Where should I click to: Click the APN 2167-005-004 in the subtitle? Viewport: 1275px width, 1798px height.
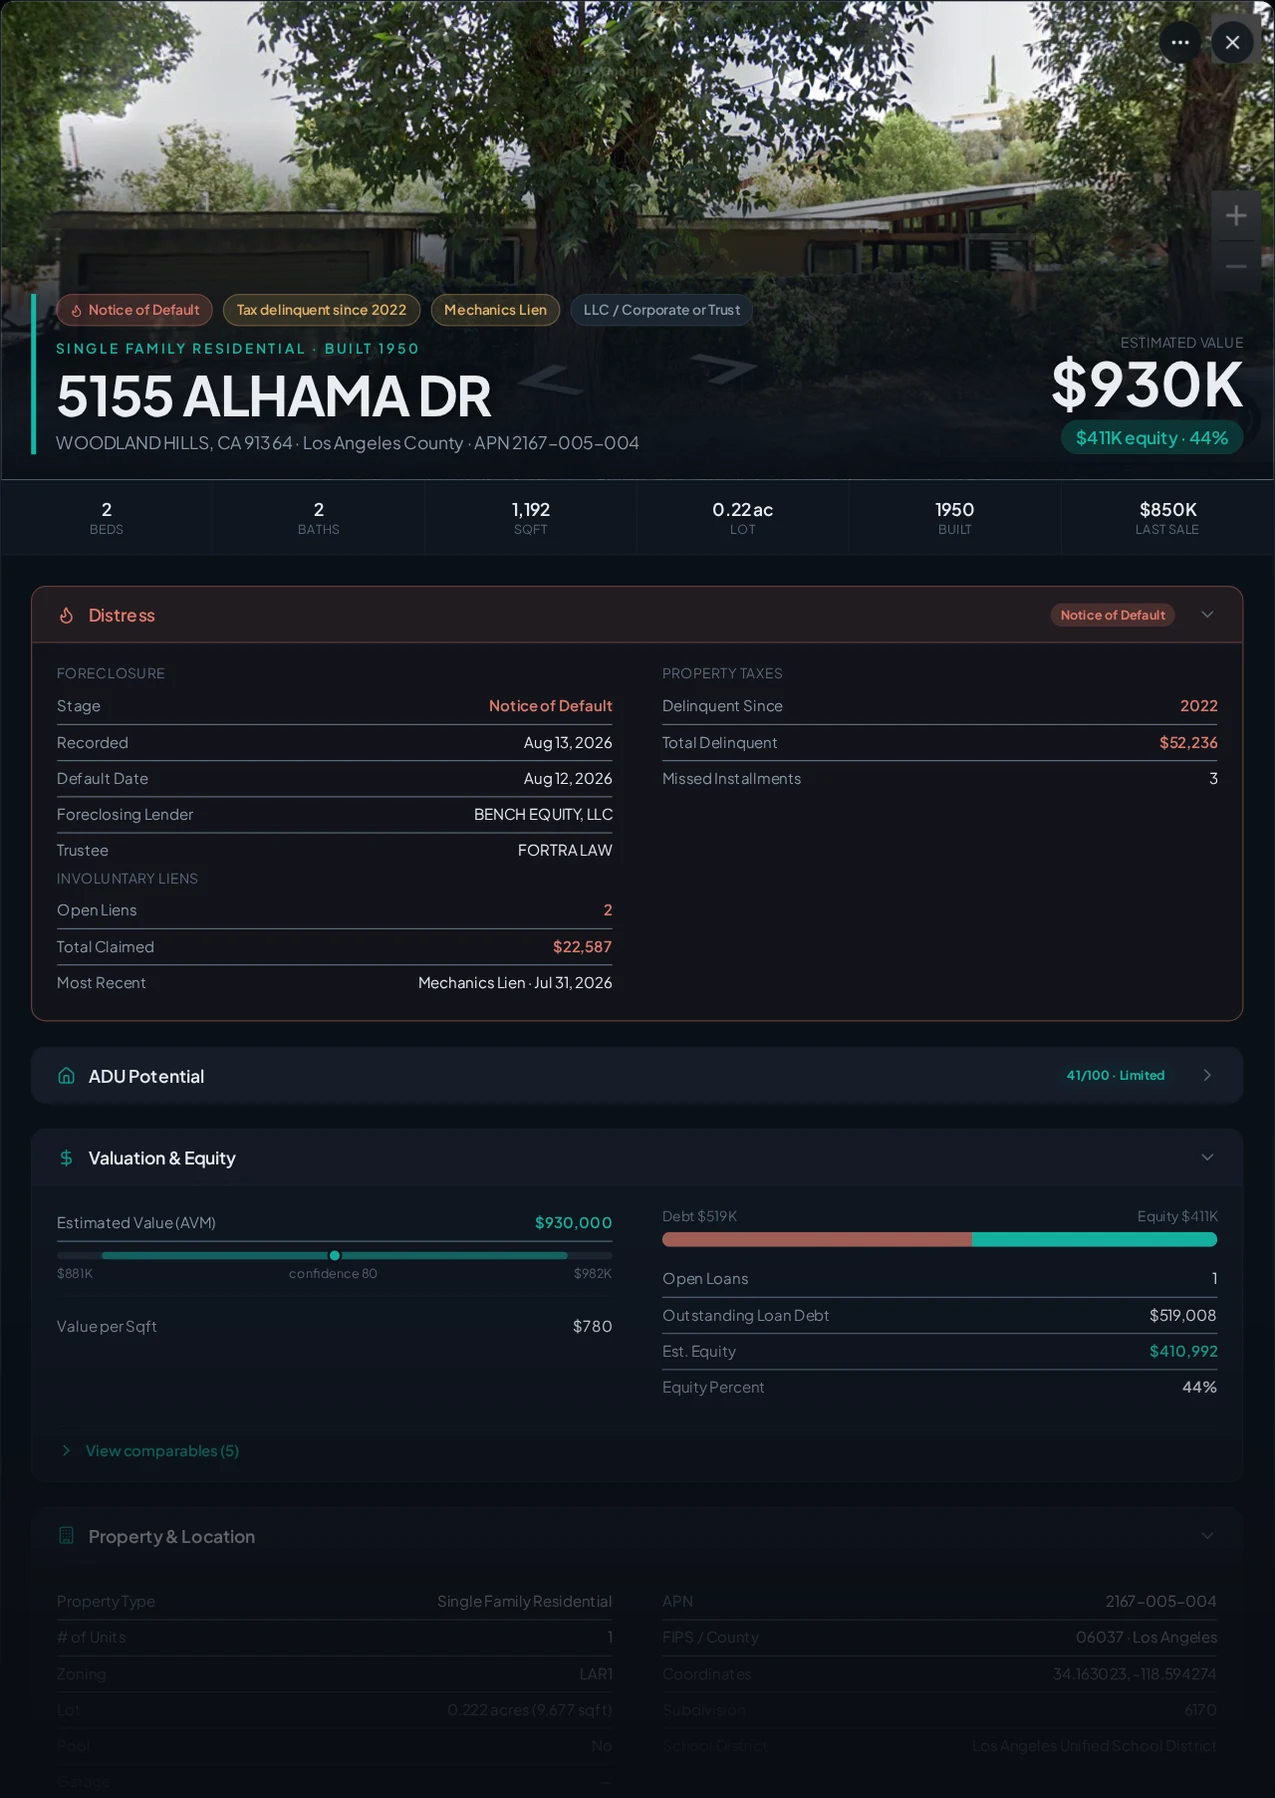[x=556, y=443]
